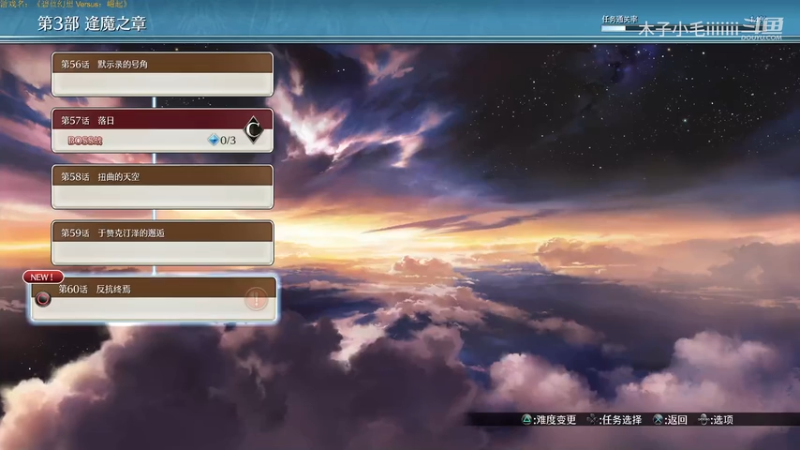This screenshot has width=800, height=450.
Task: Start new mission 第60话 反抗终焉
Action: 153,299
